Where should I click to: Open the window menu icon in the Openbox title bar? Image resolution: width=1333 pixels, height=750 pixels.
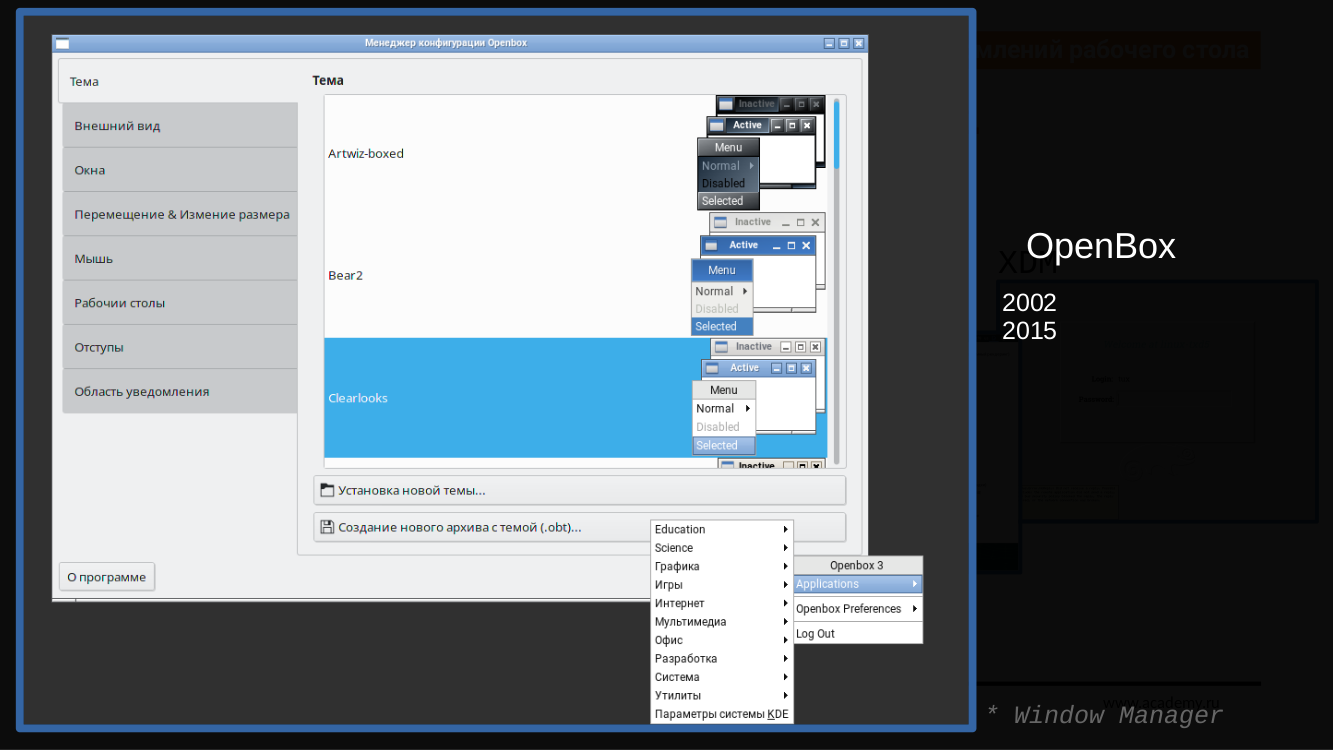coord(62,43)
